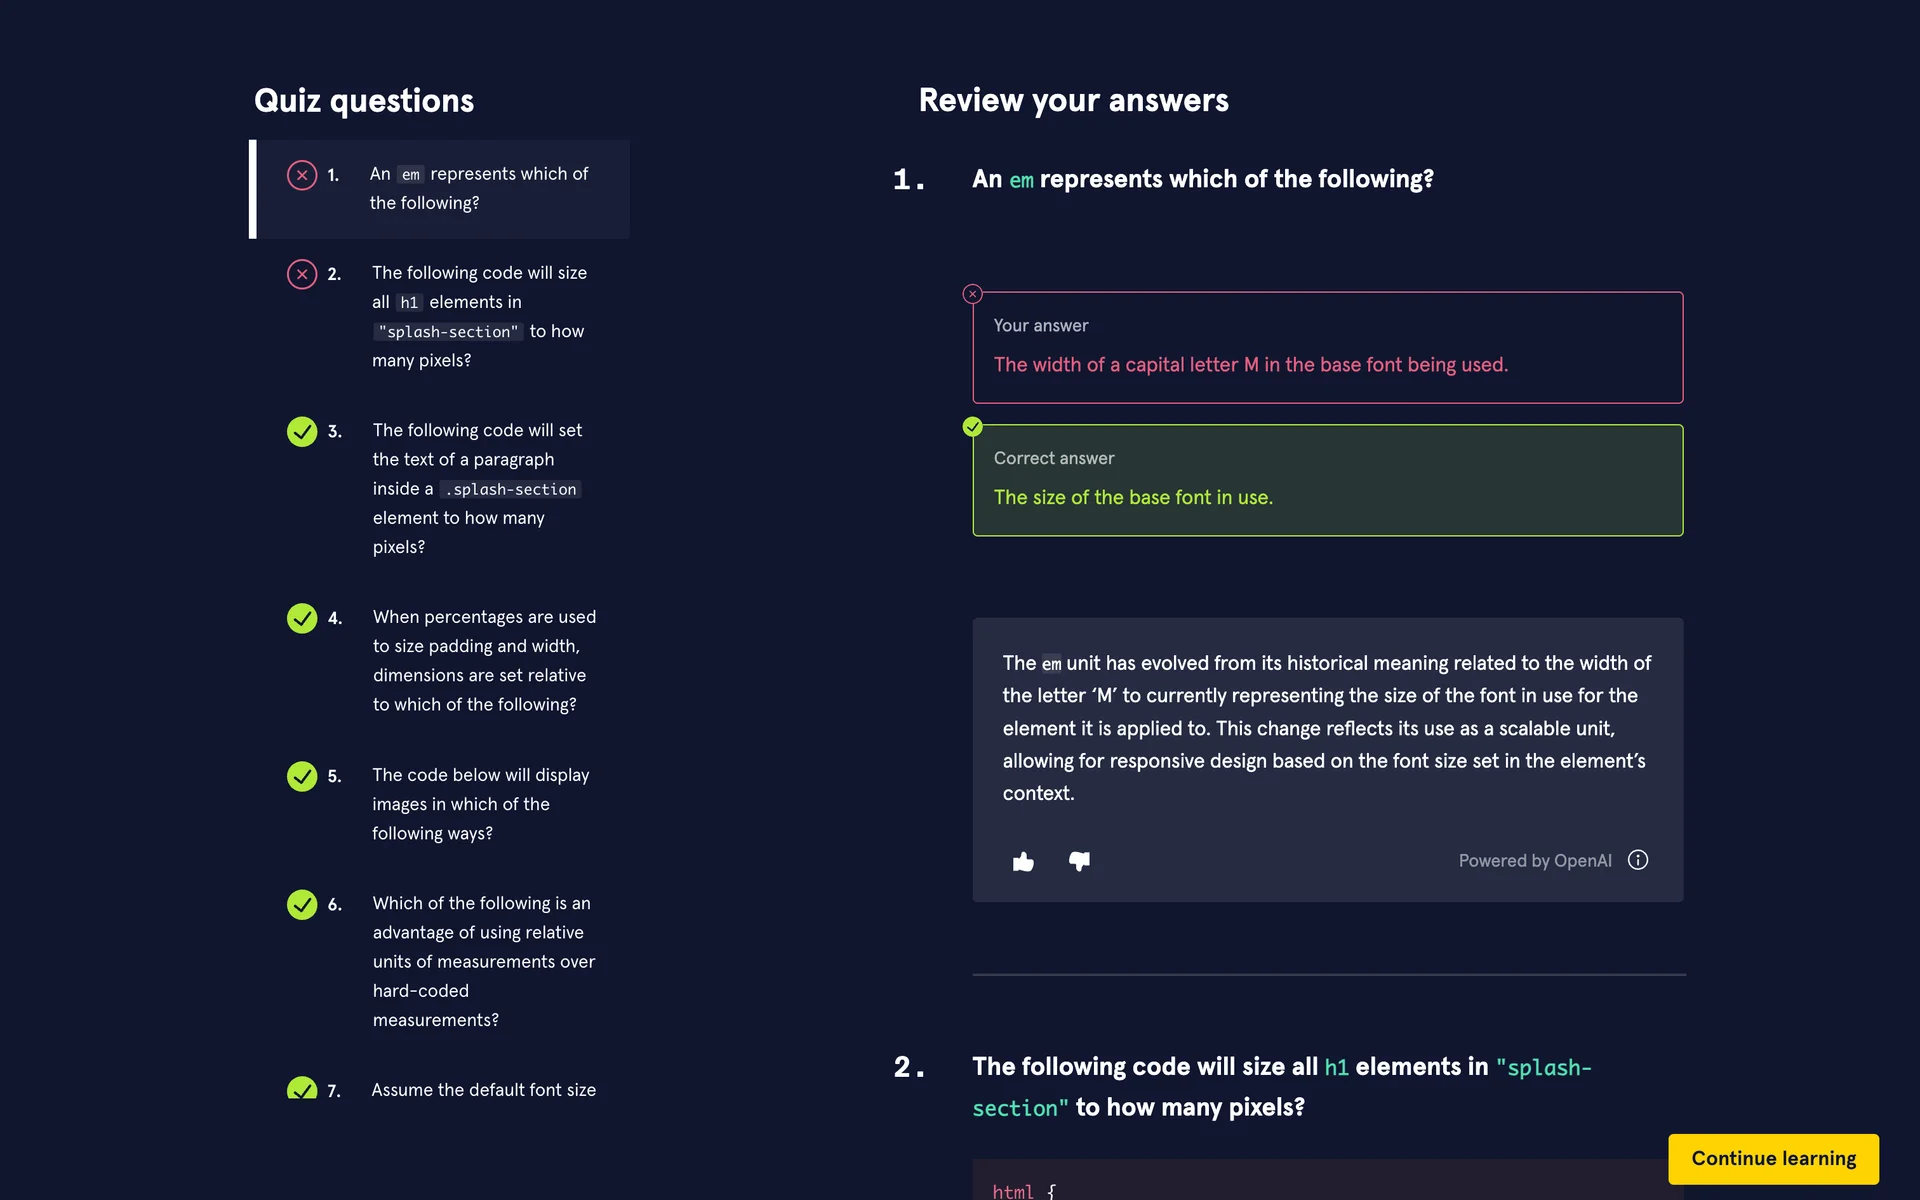Click the red X icon beside question 1
The image size is (1920, 1200).
click(302, 175)
